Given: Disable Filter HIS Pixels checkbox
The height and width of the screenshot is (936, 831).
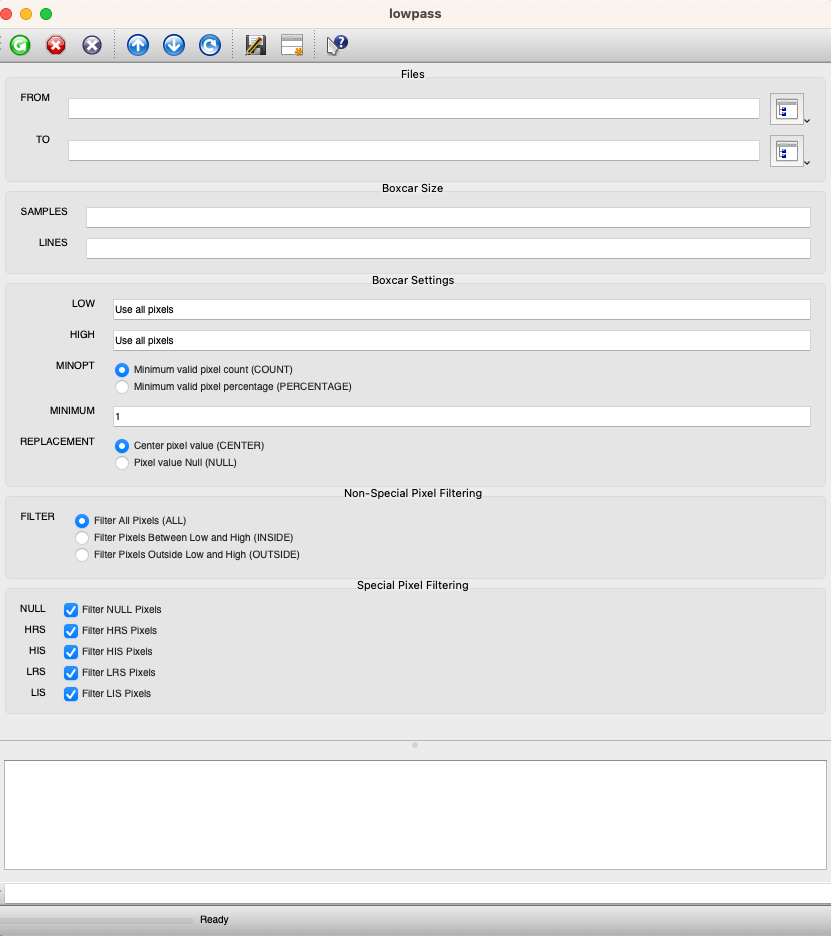Looking at the screenshot, I should pyautogui.click(x=71, y=652).
